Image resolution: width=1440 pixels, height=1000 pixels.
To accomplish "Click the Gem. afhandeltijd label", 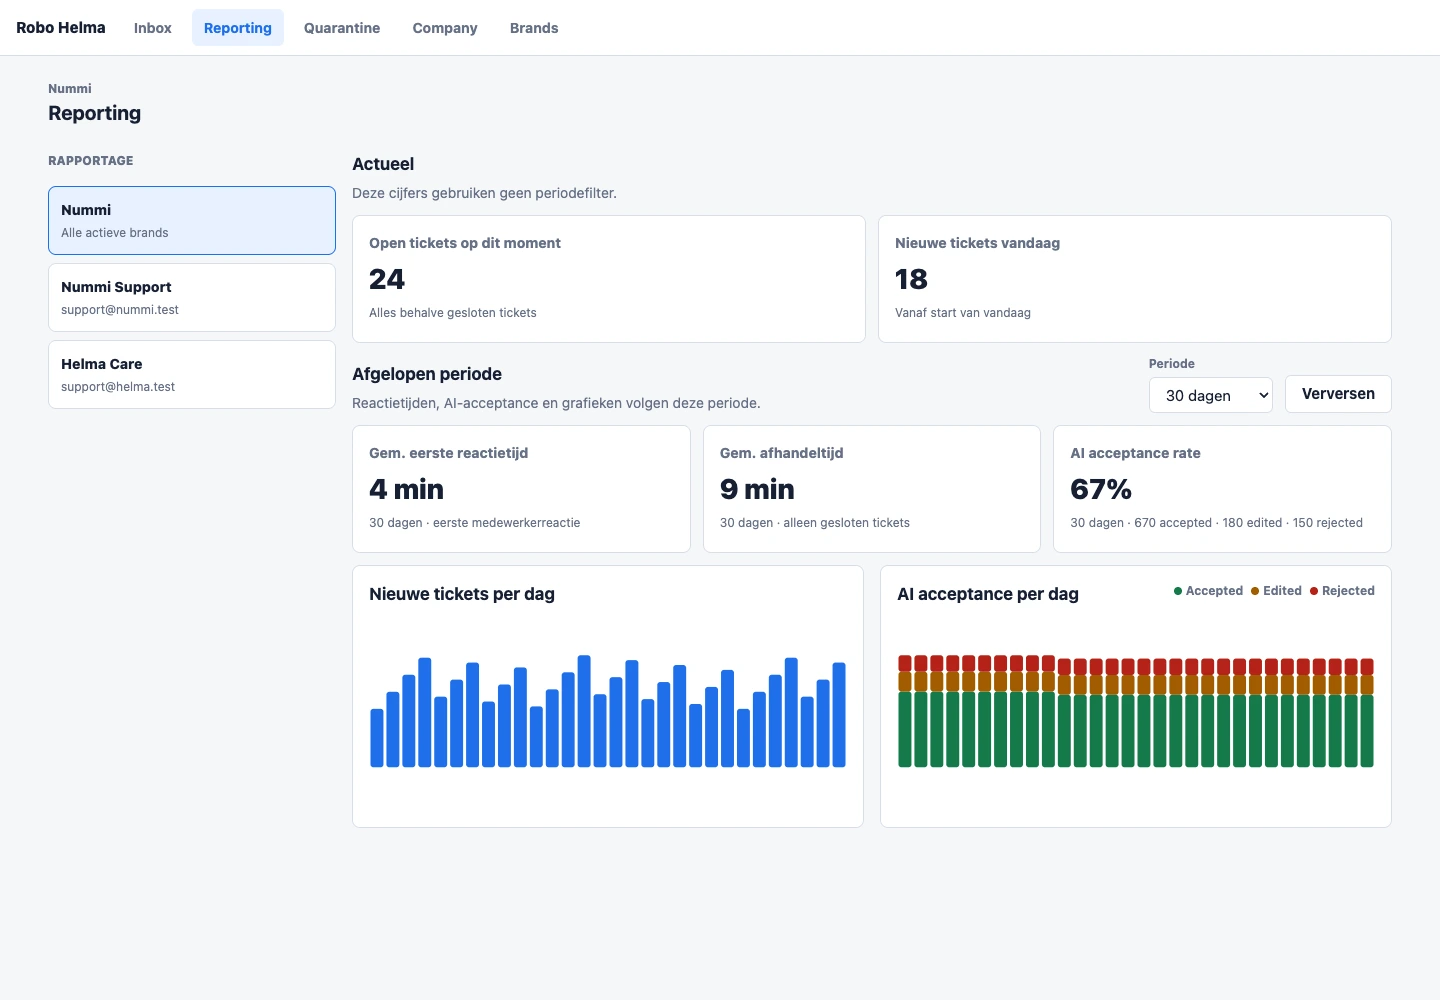I will click(x=782, y=453).
